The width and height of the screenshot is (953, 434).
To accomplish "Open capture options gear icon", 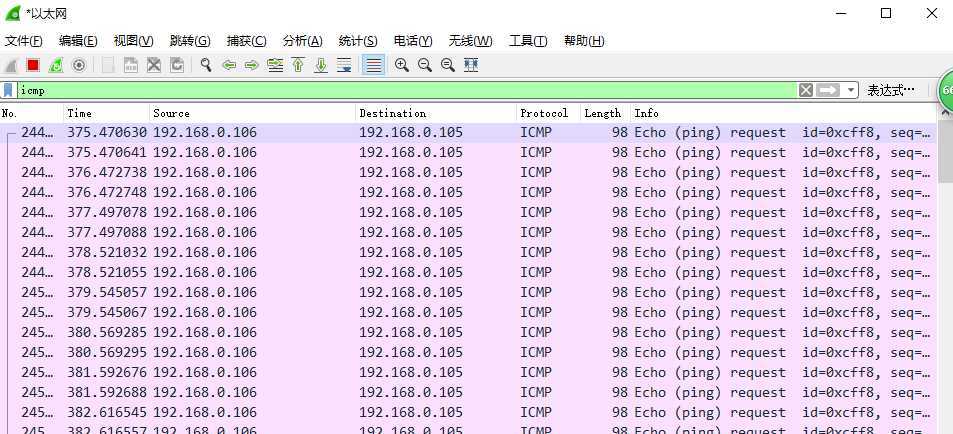I will pos(79,65).
